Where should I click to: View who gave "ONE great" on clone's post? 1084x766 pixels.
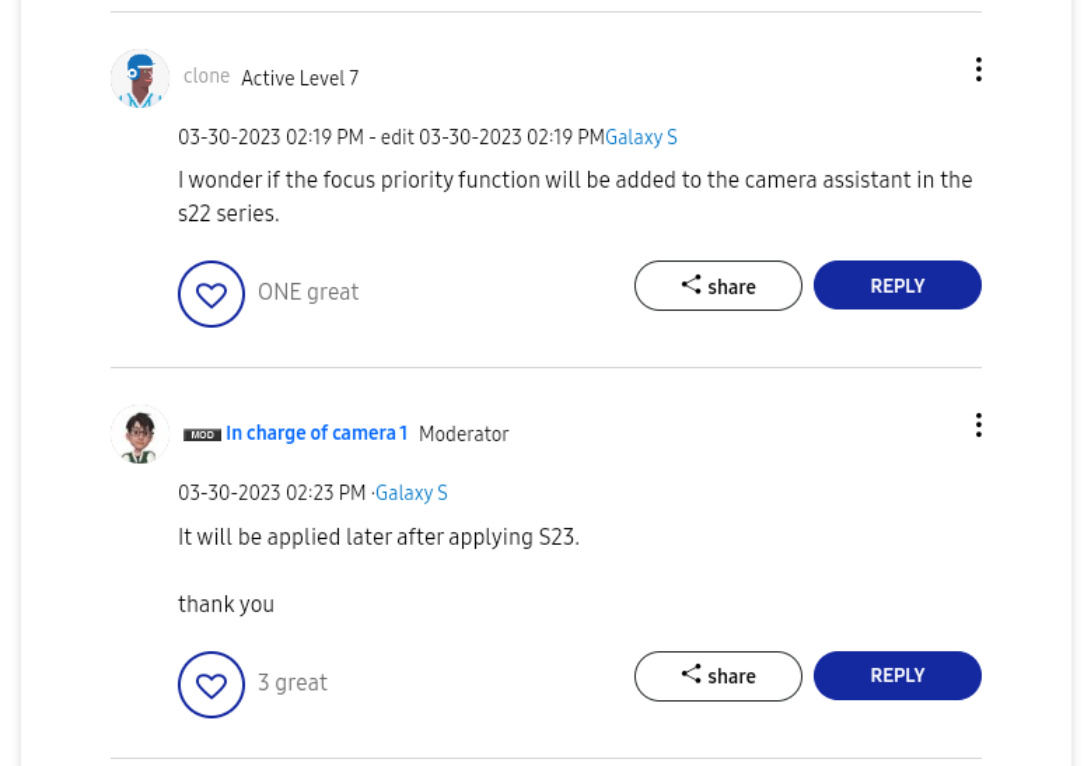[x=308, y=292]
